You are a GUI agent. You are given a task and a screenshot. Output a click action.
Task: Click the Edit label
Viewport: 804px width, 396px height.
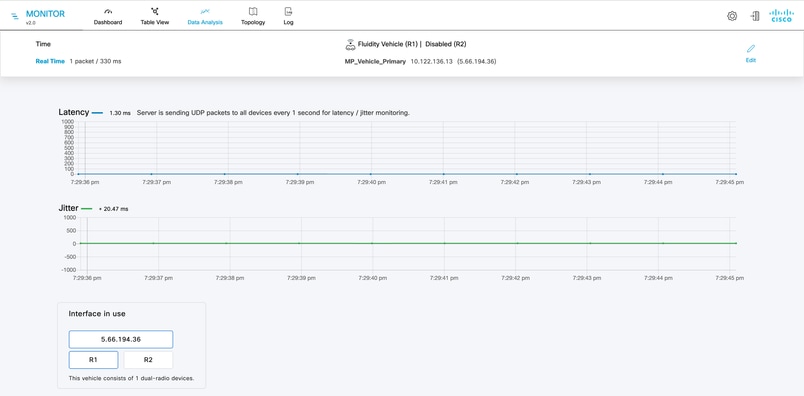751,60
